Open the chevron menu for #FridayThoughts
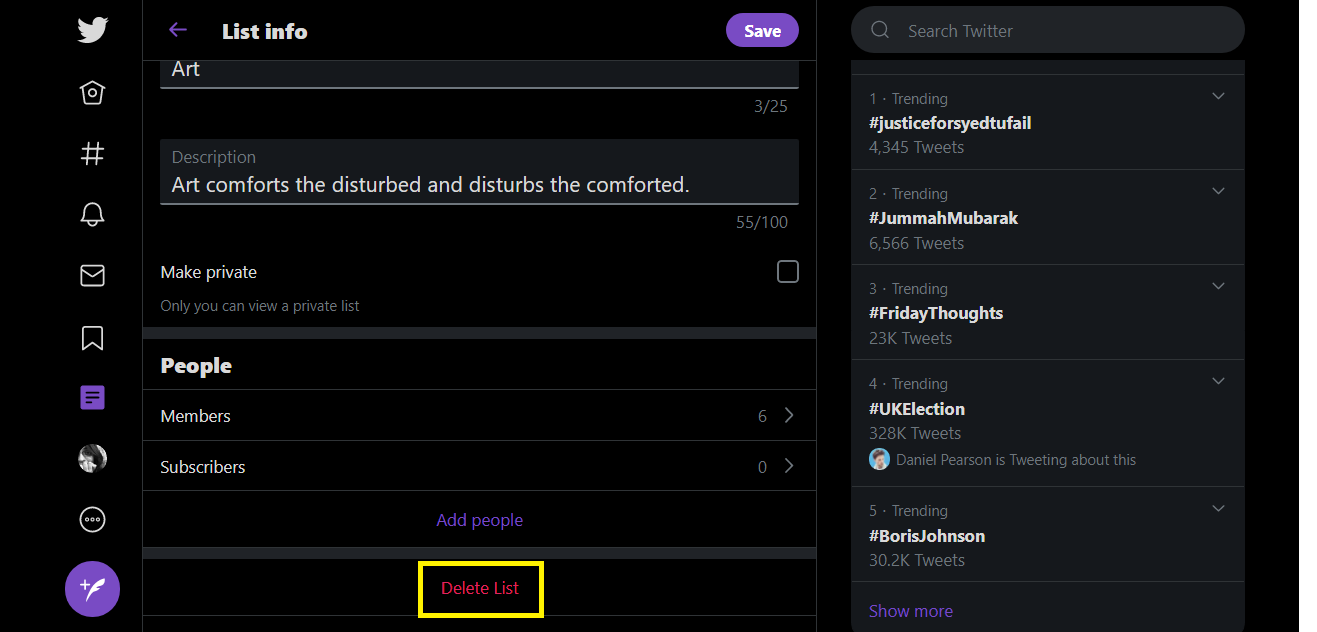This screenshot has width=1317, height=632. [x=1218, y=286]
